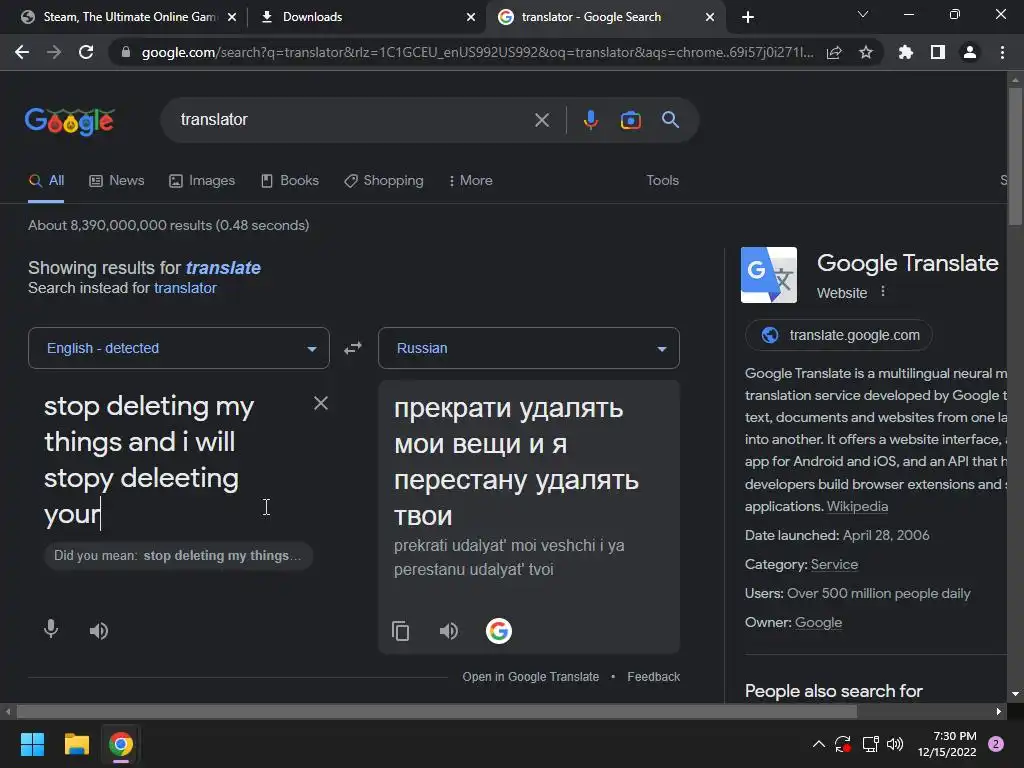Screen dimensions: 1024x768
Task: Open tab search chevron
Action: (863, 14)
